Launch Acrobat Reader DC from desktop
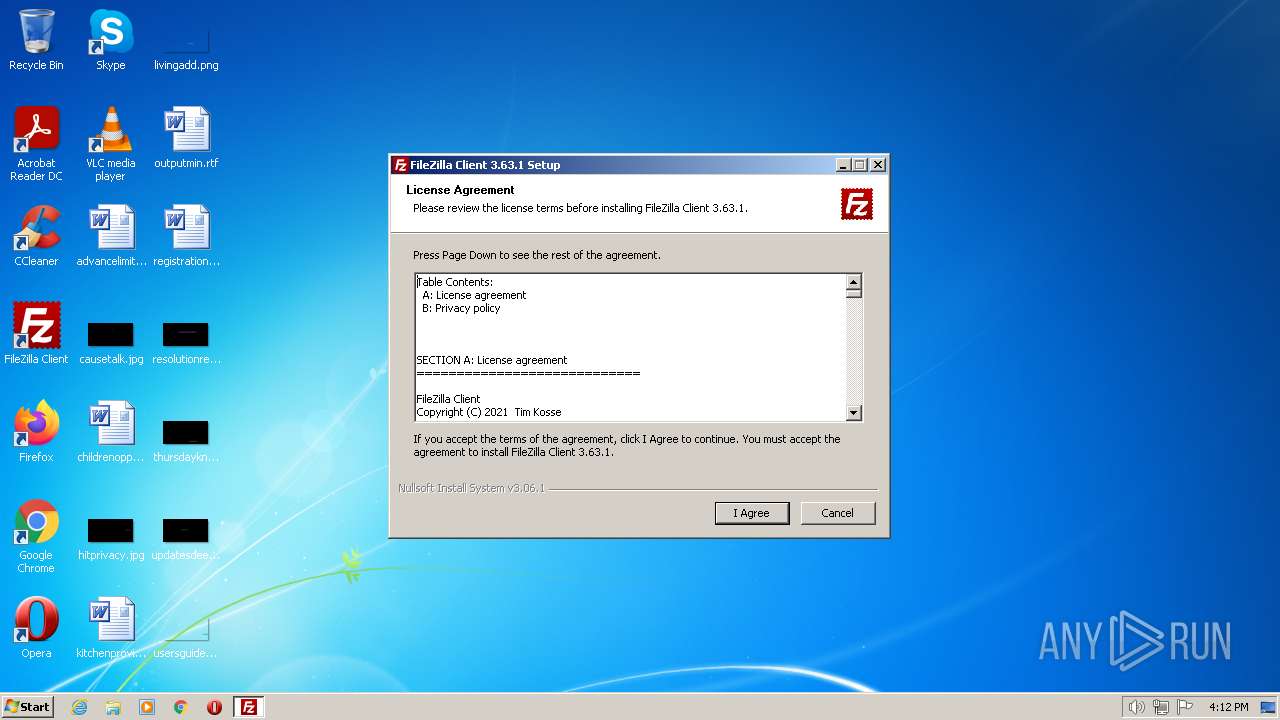1280x720 pixels. (36, 144)
